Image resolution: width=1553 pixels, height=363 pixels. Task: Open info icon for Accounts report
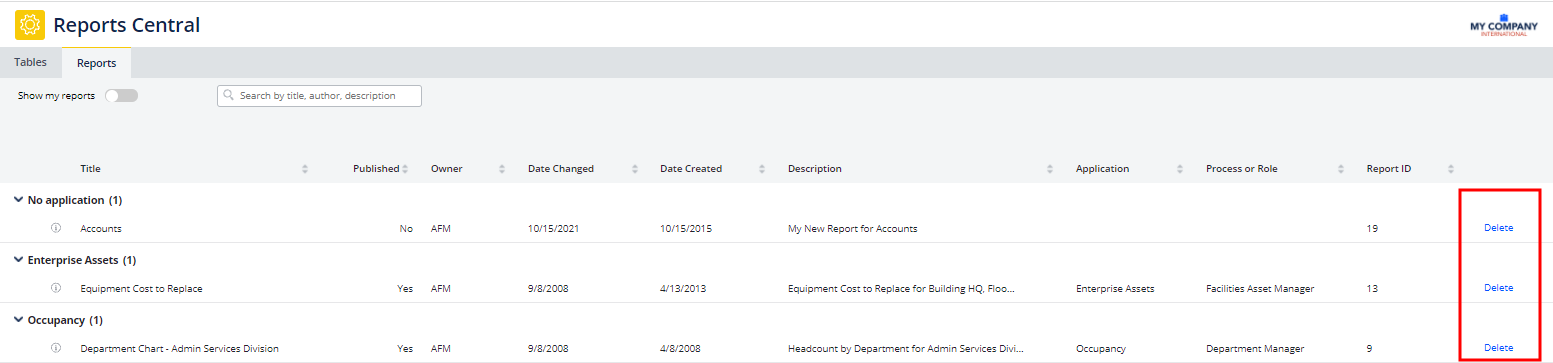[x=56, y=228]
